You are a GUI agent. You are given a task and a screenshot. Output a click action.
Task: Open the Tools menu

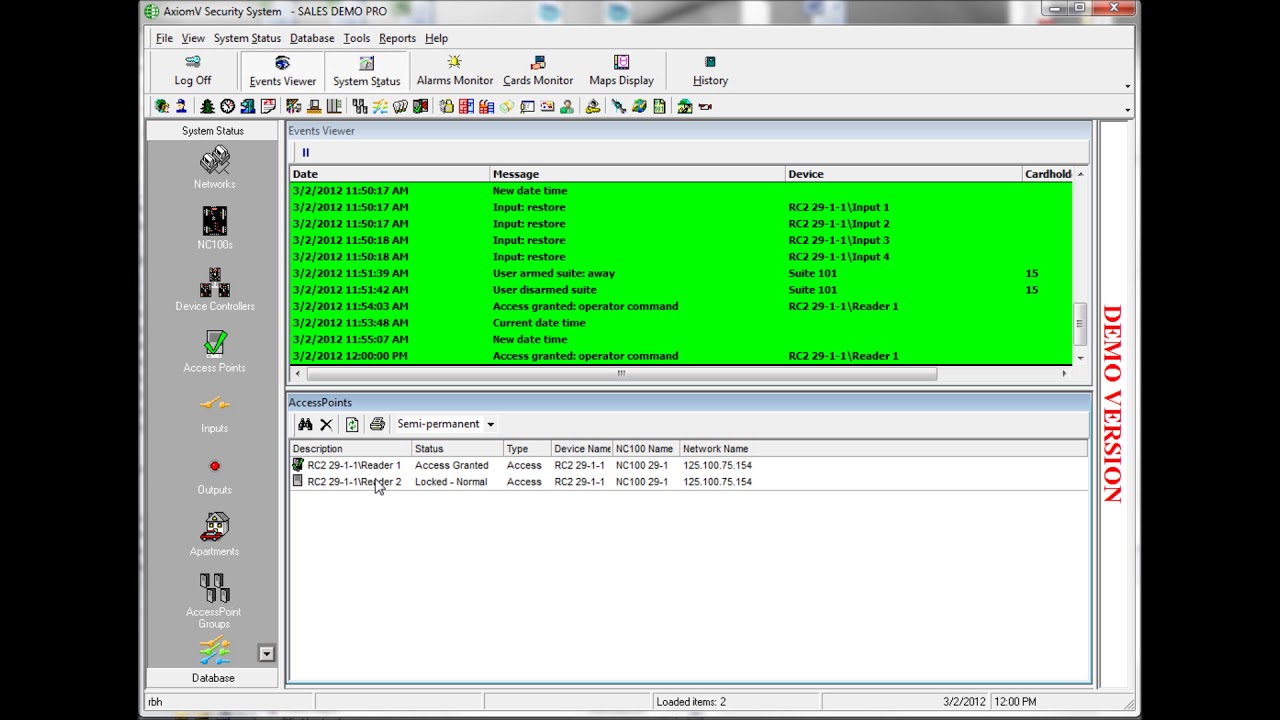[356, 38]
